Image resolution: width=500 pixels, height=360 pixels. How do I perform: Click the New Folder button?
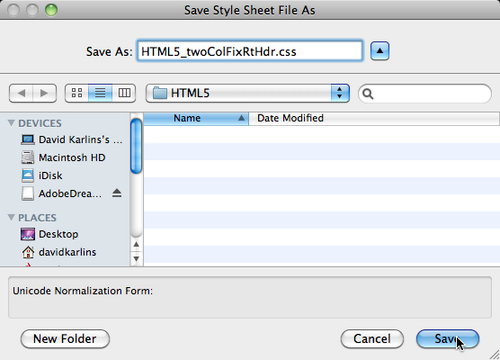(65, 339)
